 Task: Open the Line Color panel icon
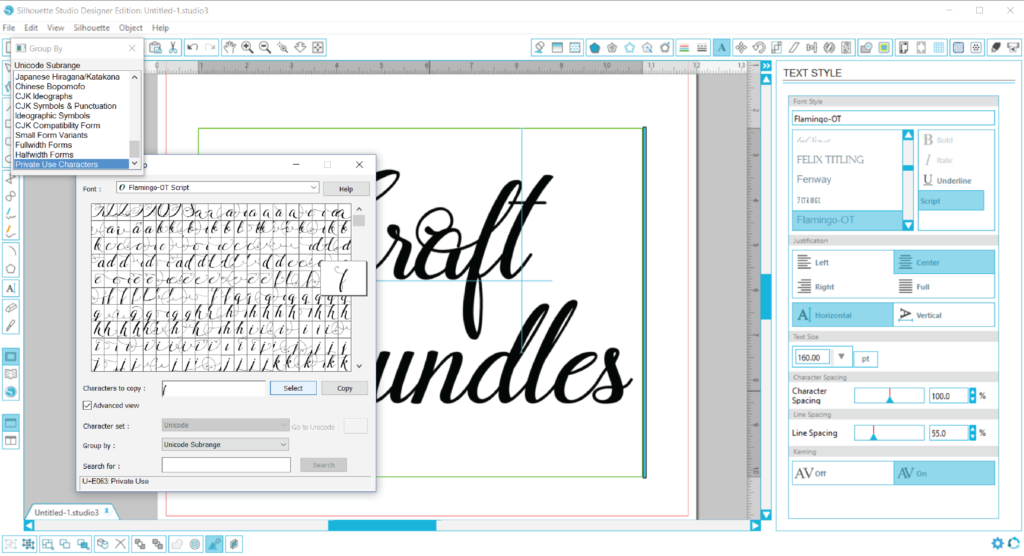(684, 48)
